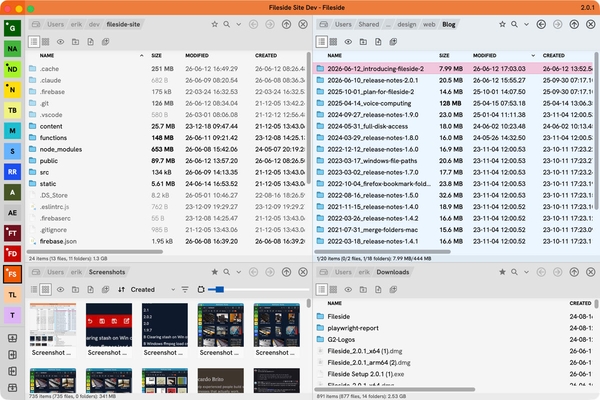Open the chevron dropdown beside search in Downloads pane
This screenshot has height=400, width=600.
point(527,272)
